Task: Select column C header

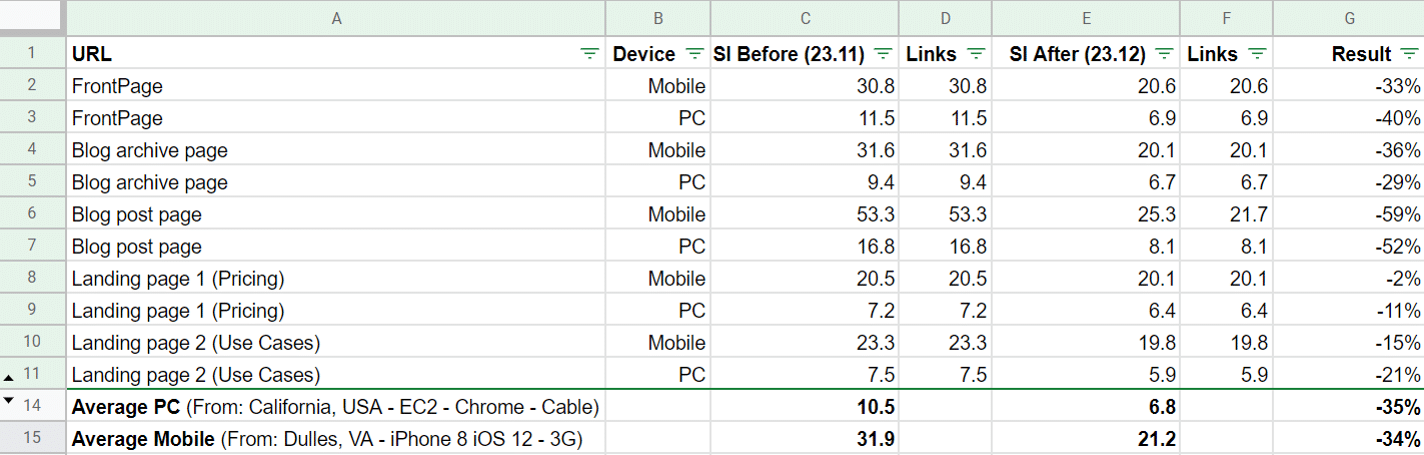Action: pyautogui.click(x=805, y=18)
